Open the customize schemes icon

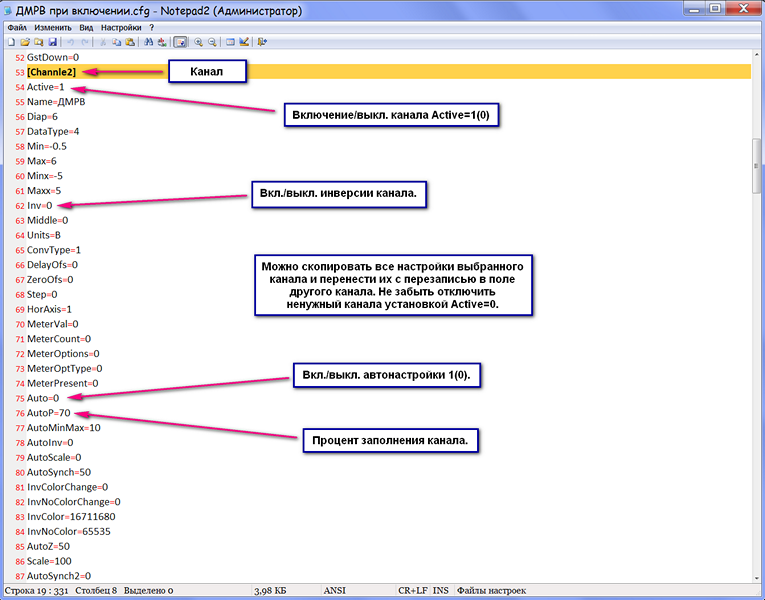244,42
